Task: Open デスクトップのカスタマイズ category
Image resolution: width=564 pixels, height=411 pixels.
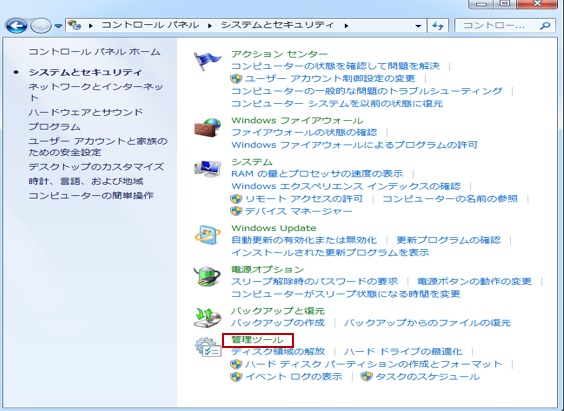Action: pos(96,167)
